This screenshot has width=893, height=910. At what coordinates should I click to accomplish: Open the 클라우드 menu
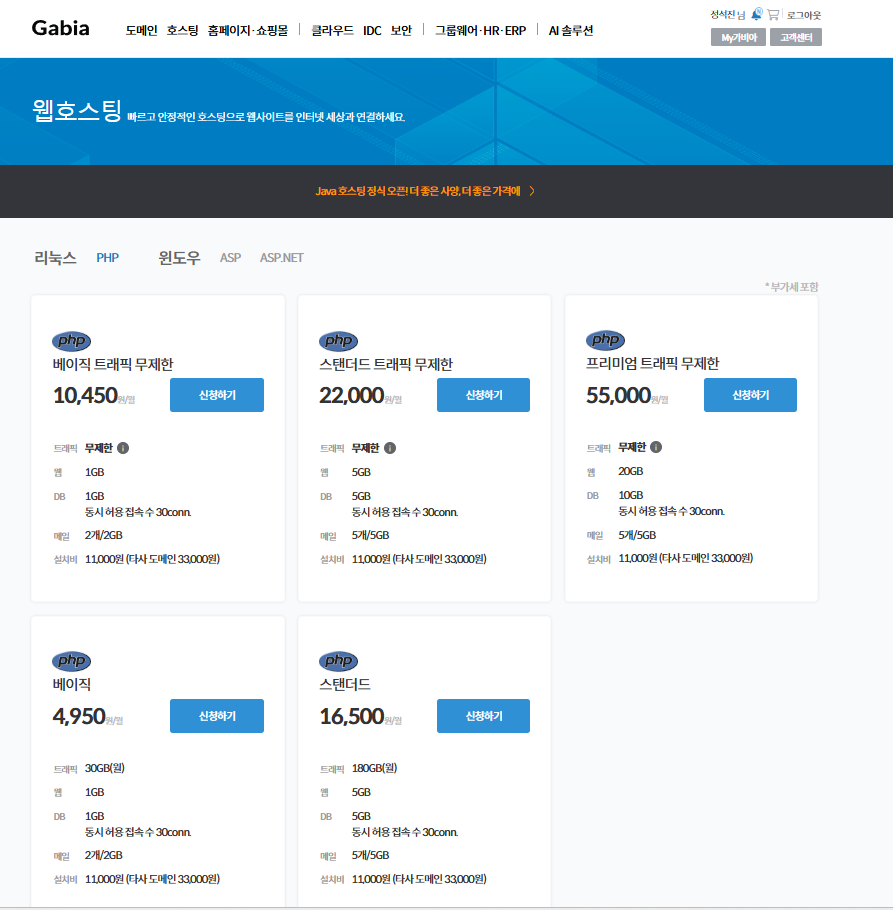point(332,31)
